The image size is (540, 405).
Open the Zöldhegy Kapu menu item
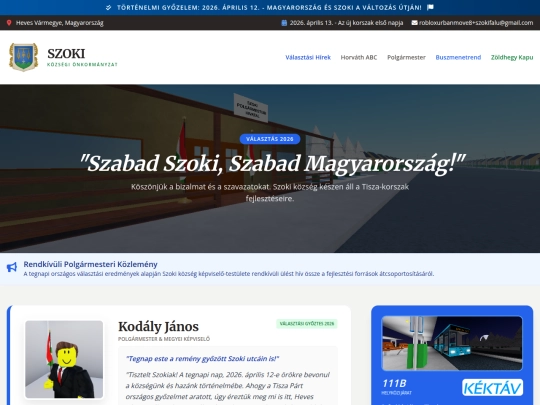point(512,58)
